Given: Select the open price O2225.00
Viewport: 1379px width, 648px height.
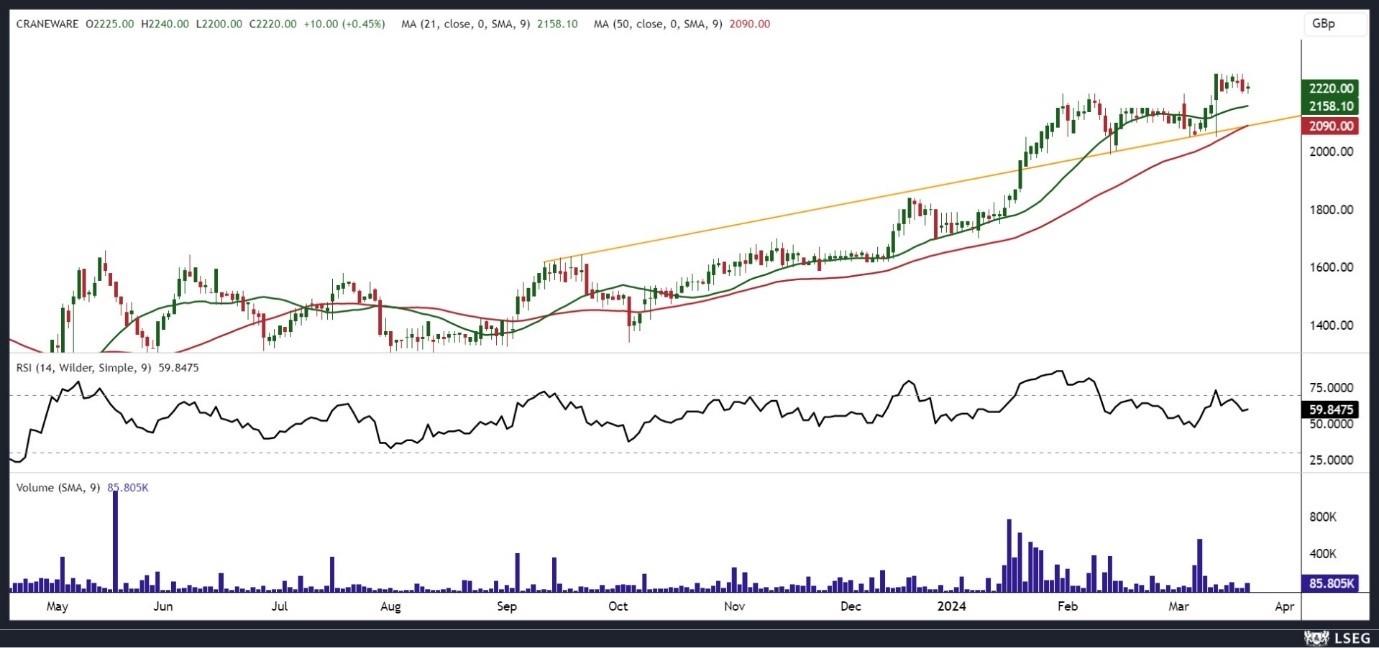Looking at the screenshot, I should [110, 23].
